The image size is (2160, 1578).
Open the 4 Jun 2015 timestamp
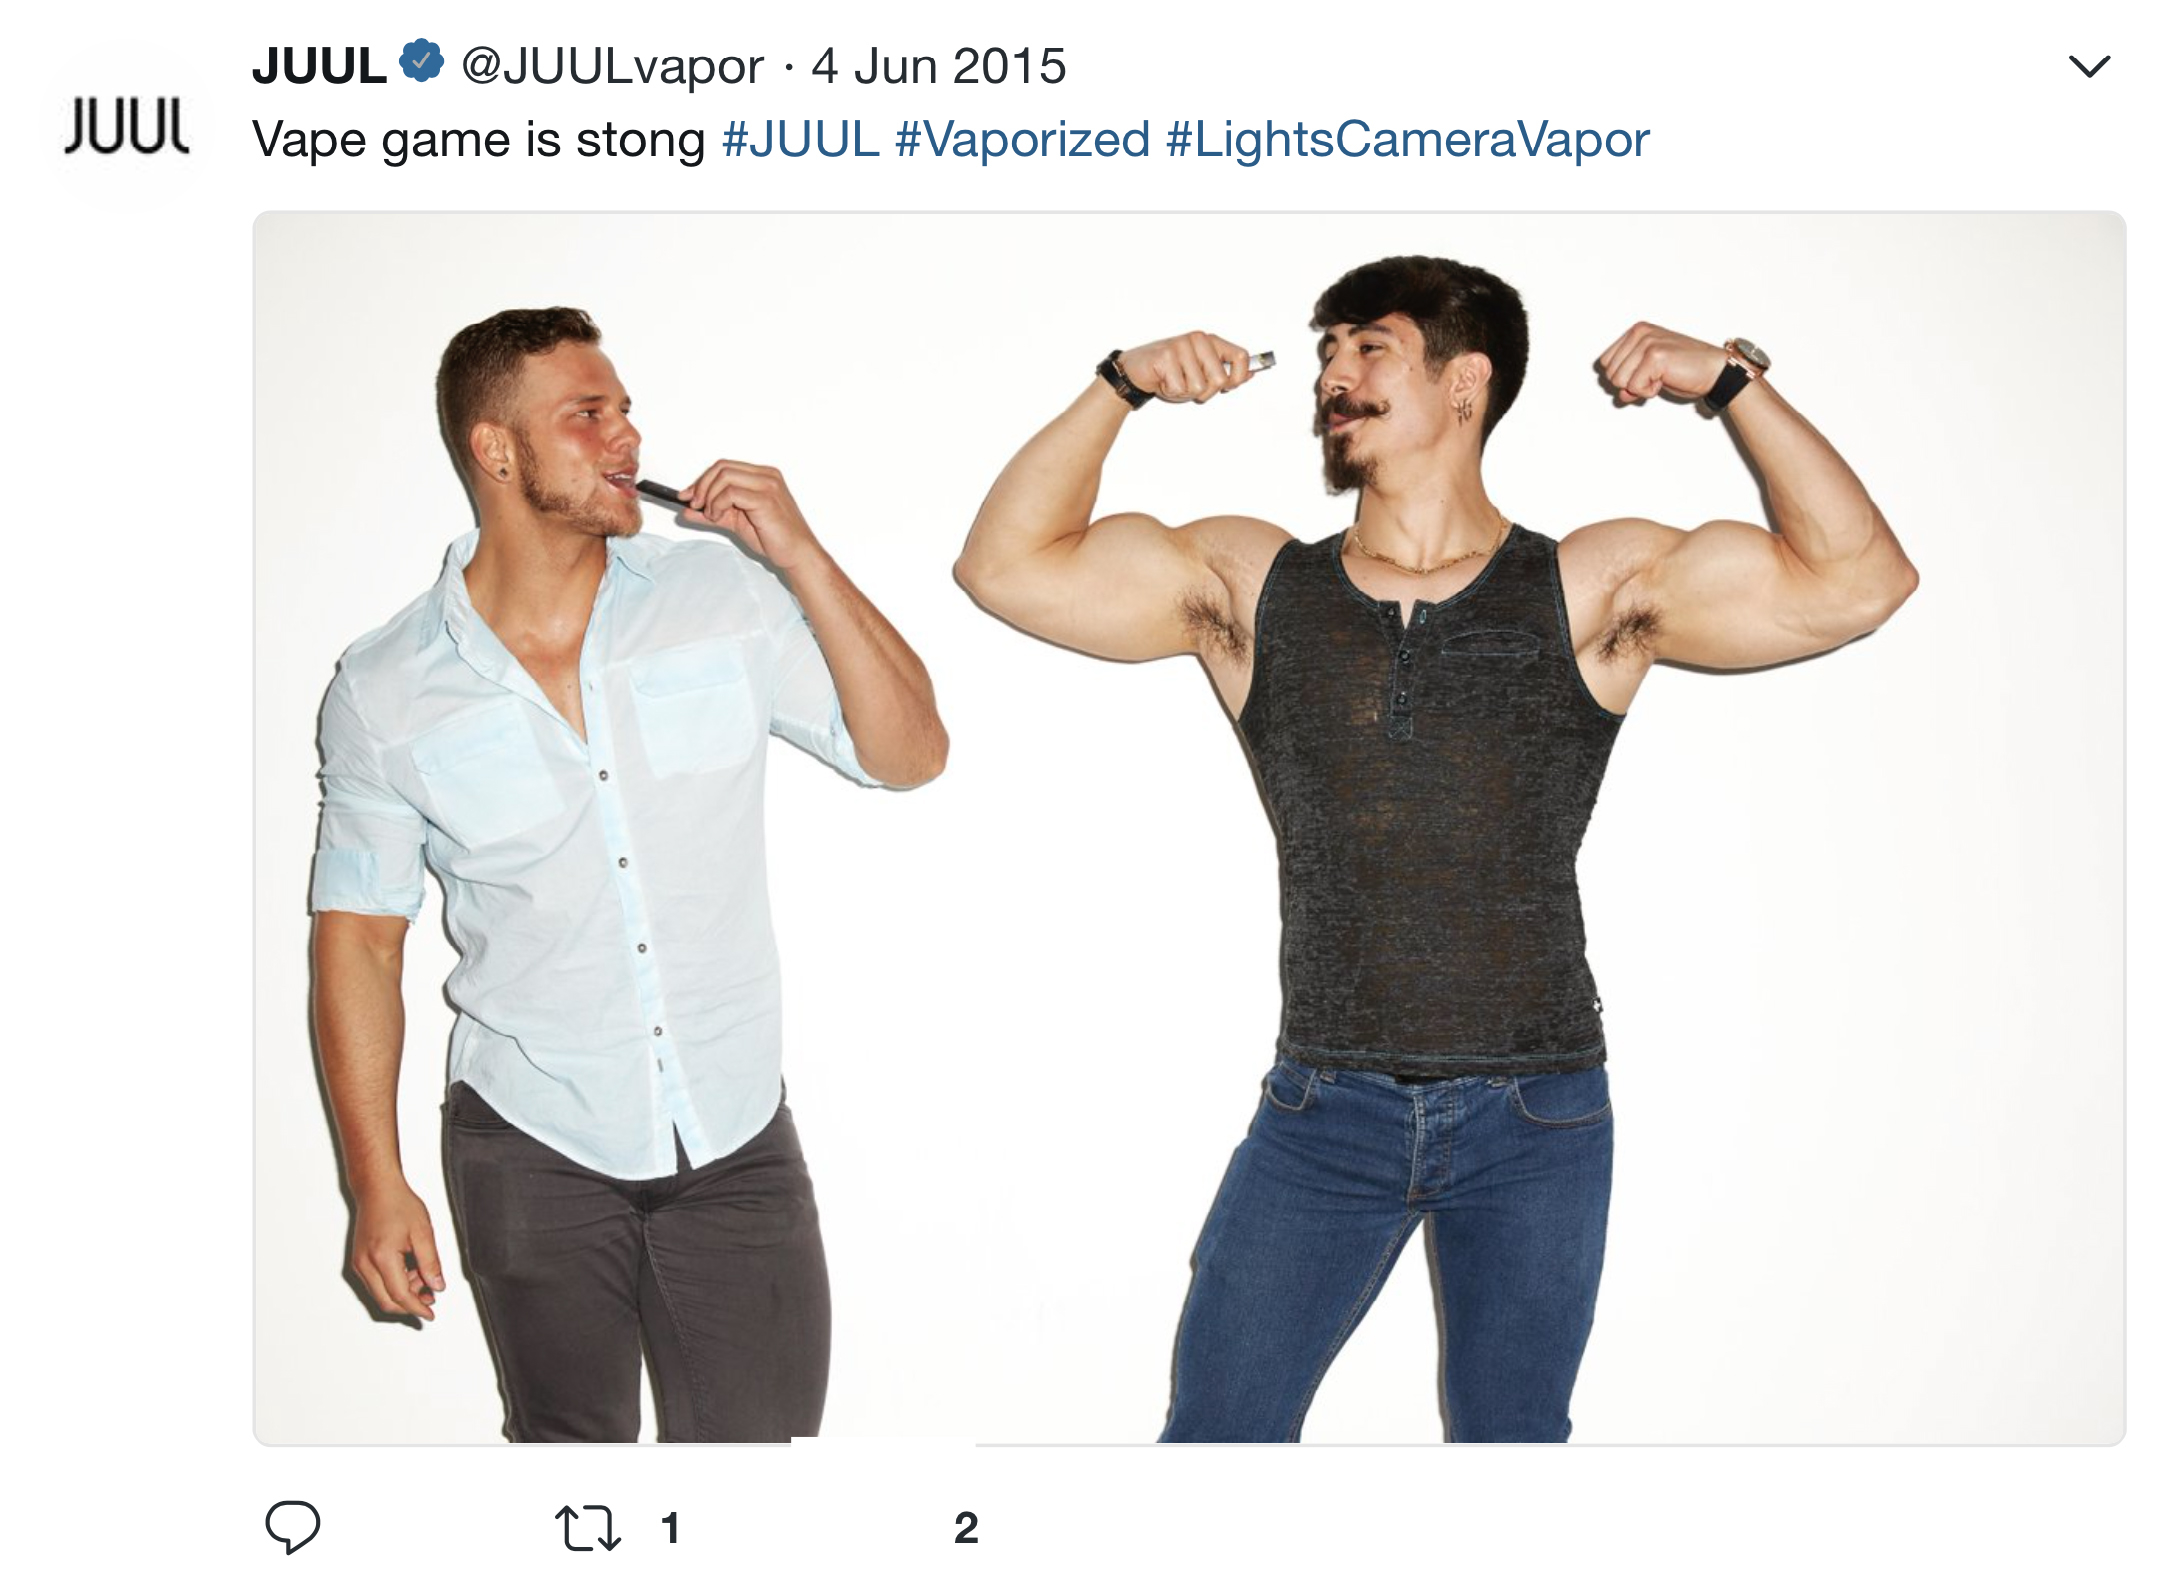(938, 66)
